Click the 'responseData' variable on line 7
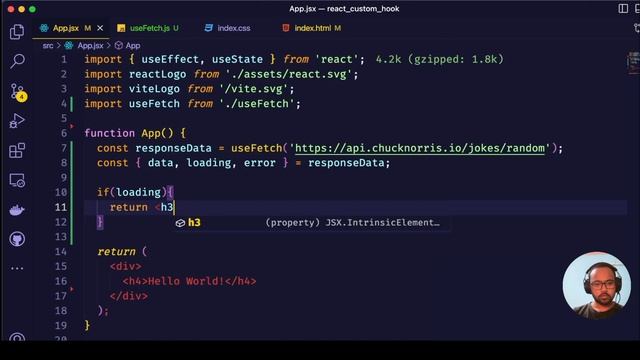 (173, 148)
